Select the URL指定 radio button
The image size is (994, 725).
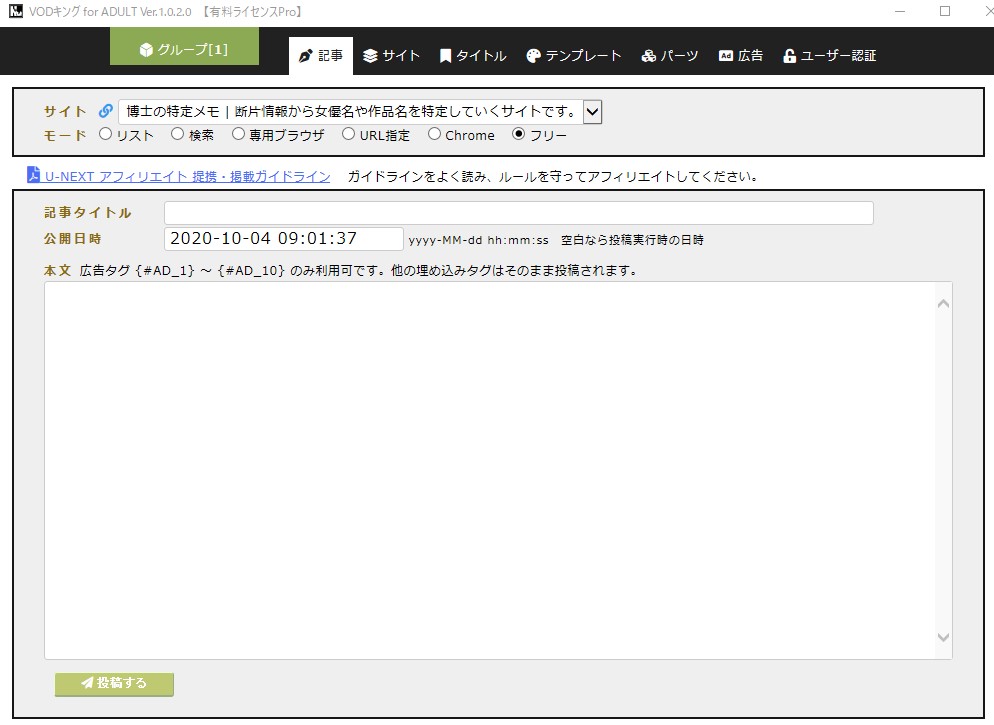point(348,134)
